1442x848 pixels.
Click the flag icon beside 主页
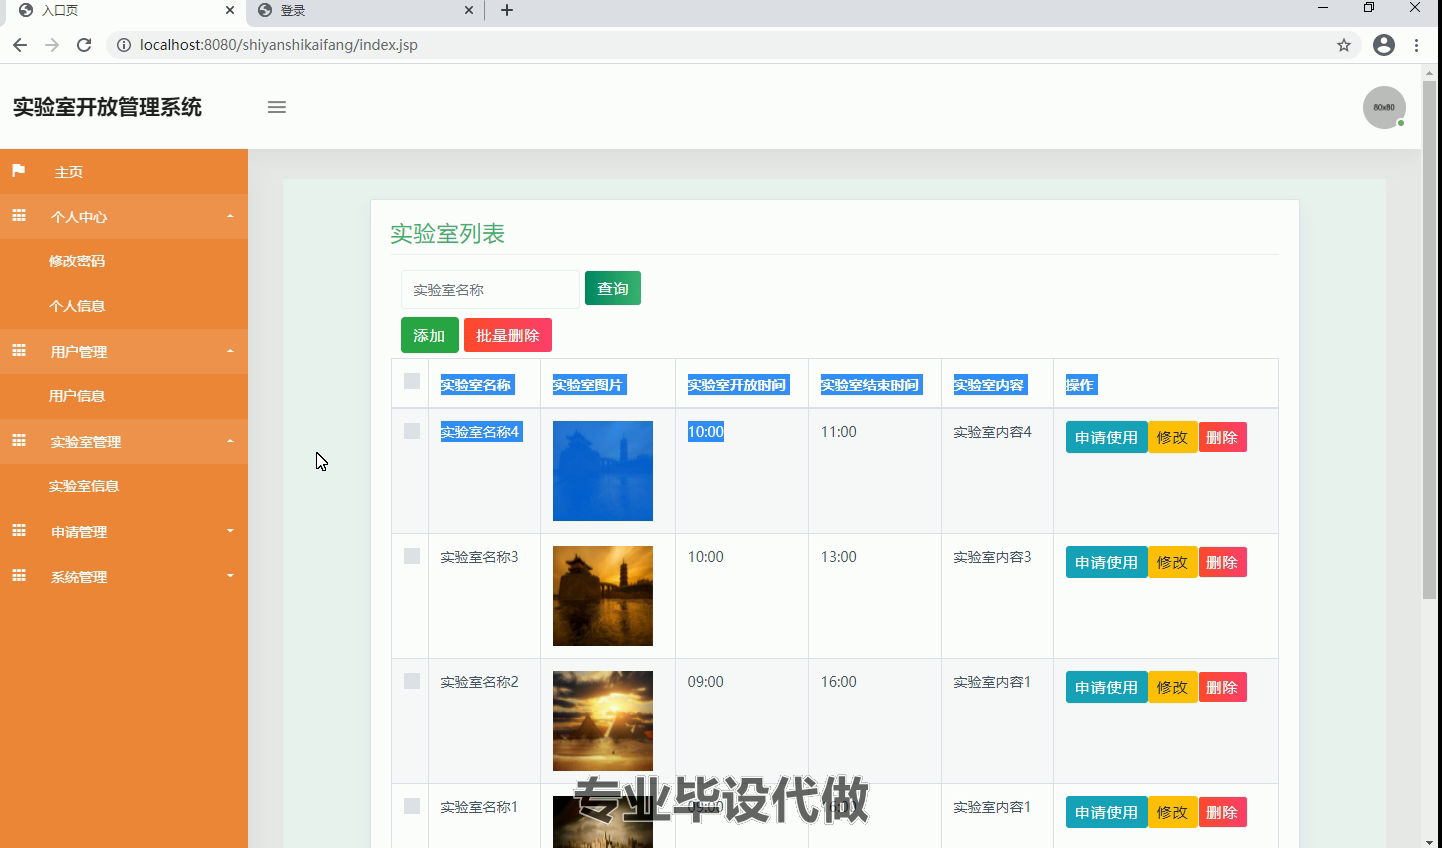point(18,171)
